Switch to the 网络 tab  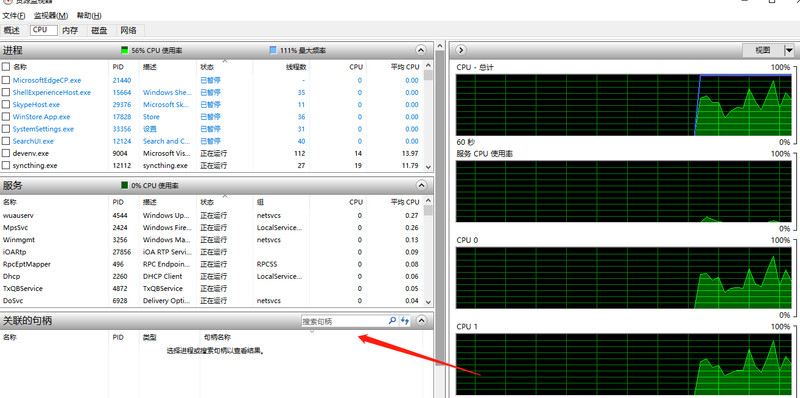[129, 30]
